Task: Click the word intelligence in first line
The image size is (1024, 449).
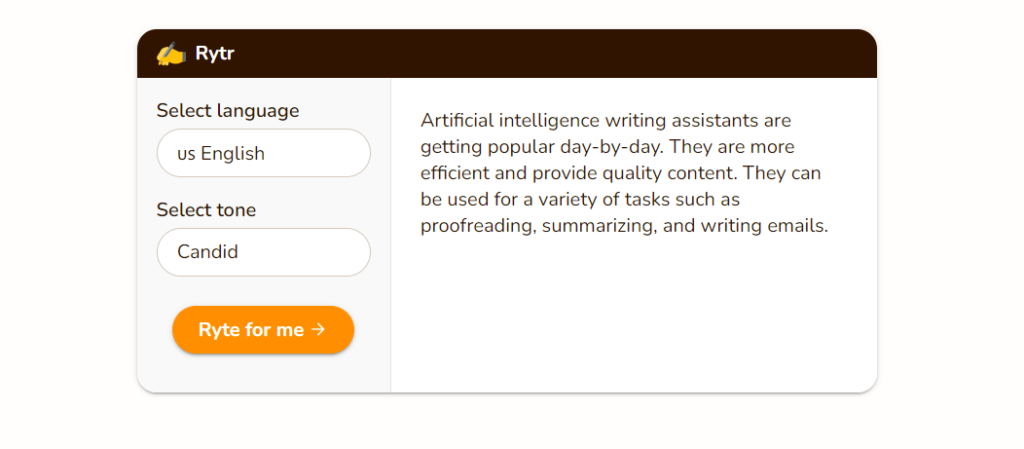Action: [x=554, y=121]
